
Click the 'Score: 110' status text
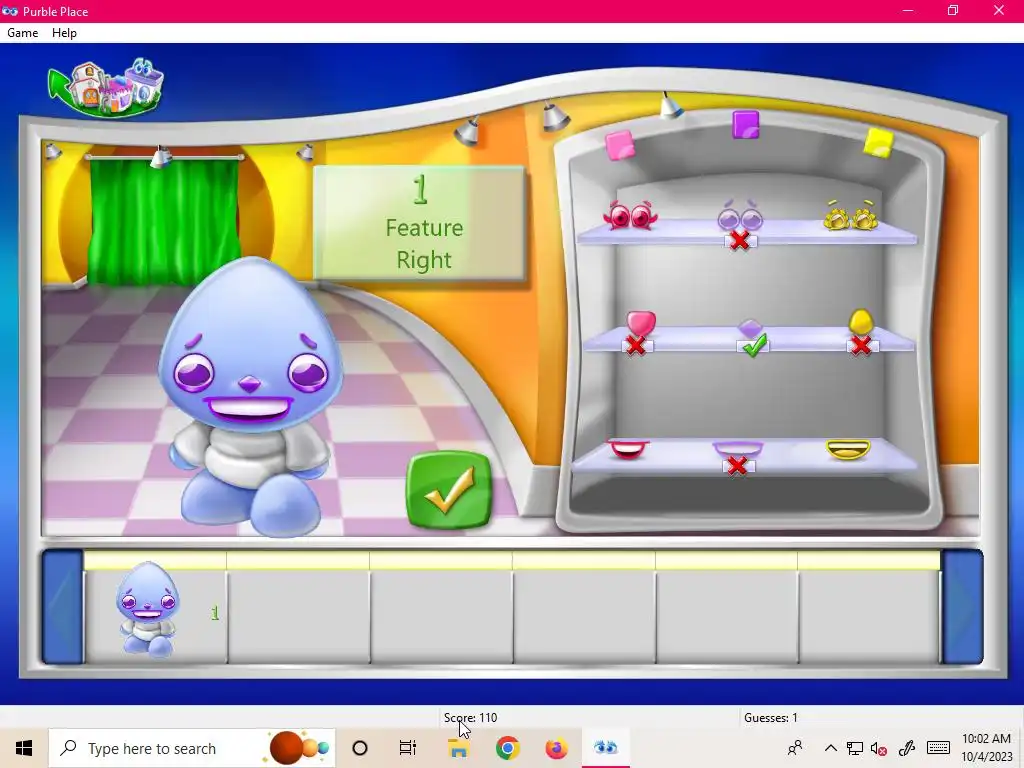click(470, 717)
